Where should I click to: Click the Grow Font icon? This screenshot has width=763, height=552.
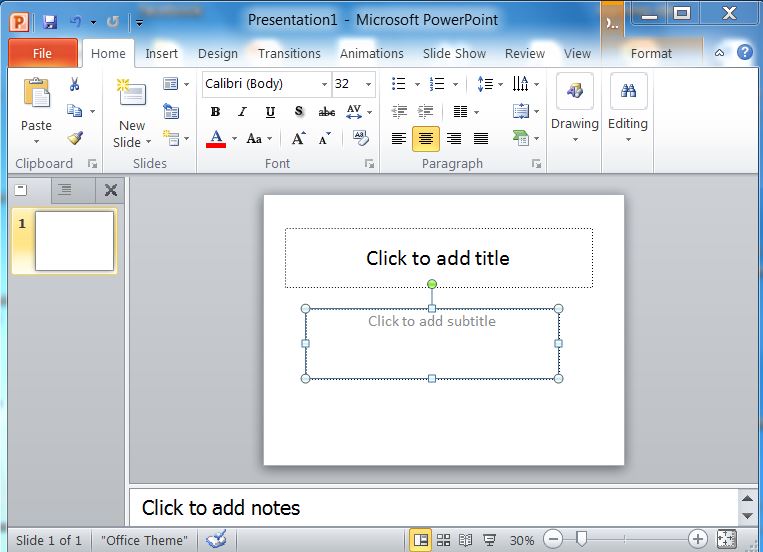coord(298,139)
